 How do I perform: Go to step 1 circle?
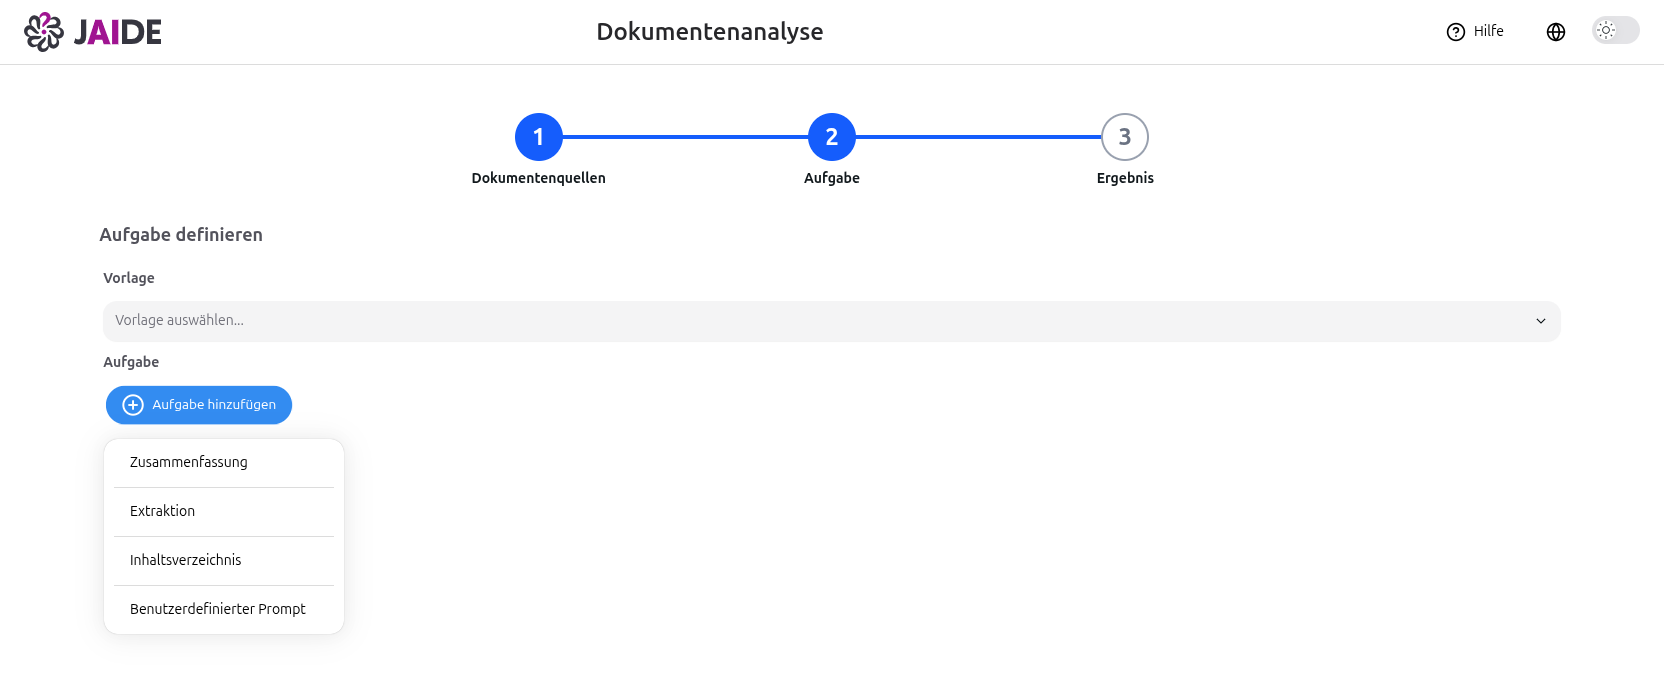coord(539,137)
